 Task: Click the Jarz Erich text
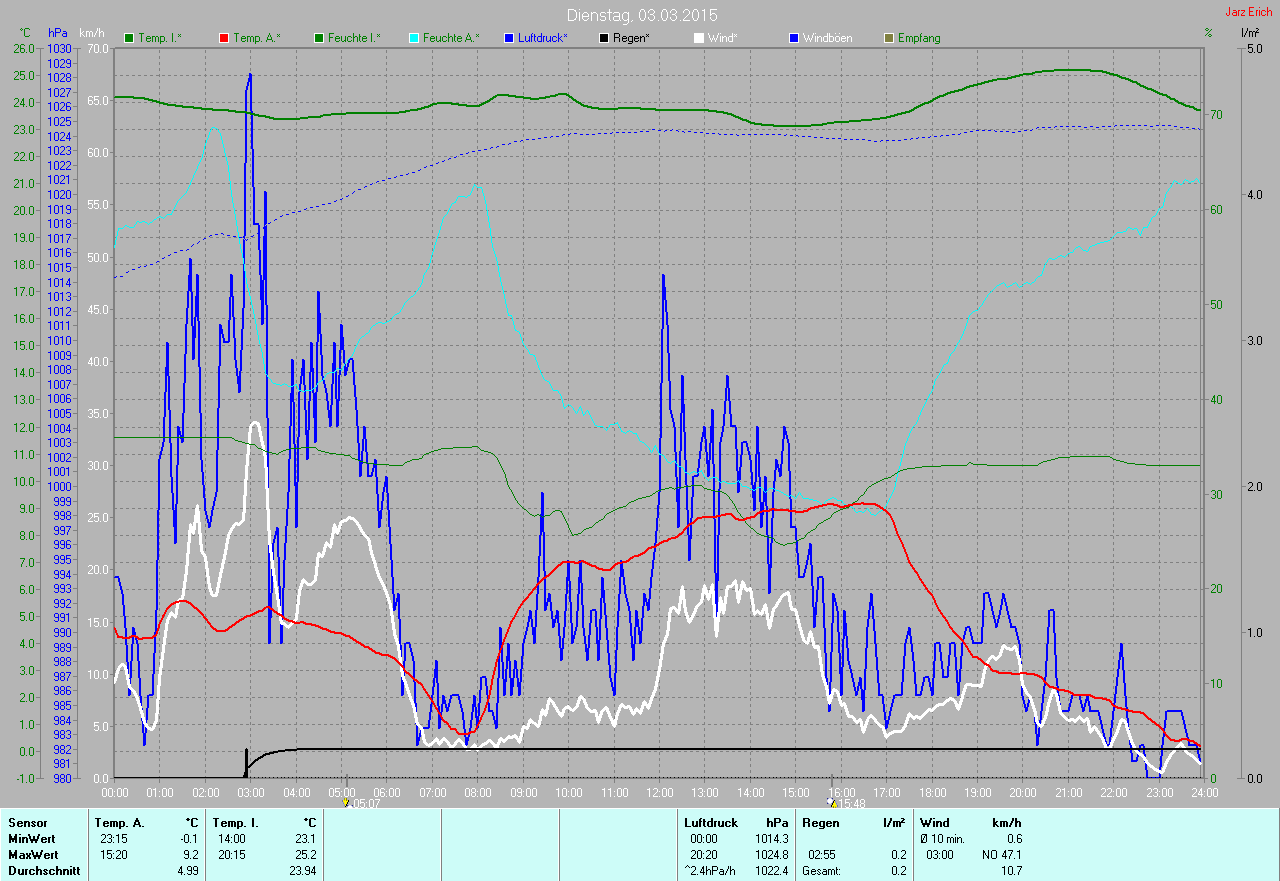coord(1249,12)
